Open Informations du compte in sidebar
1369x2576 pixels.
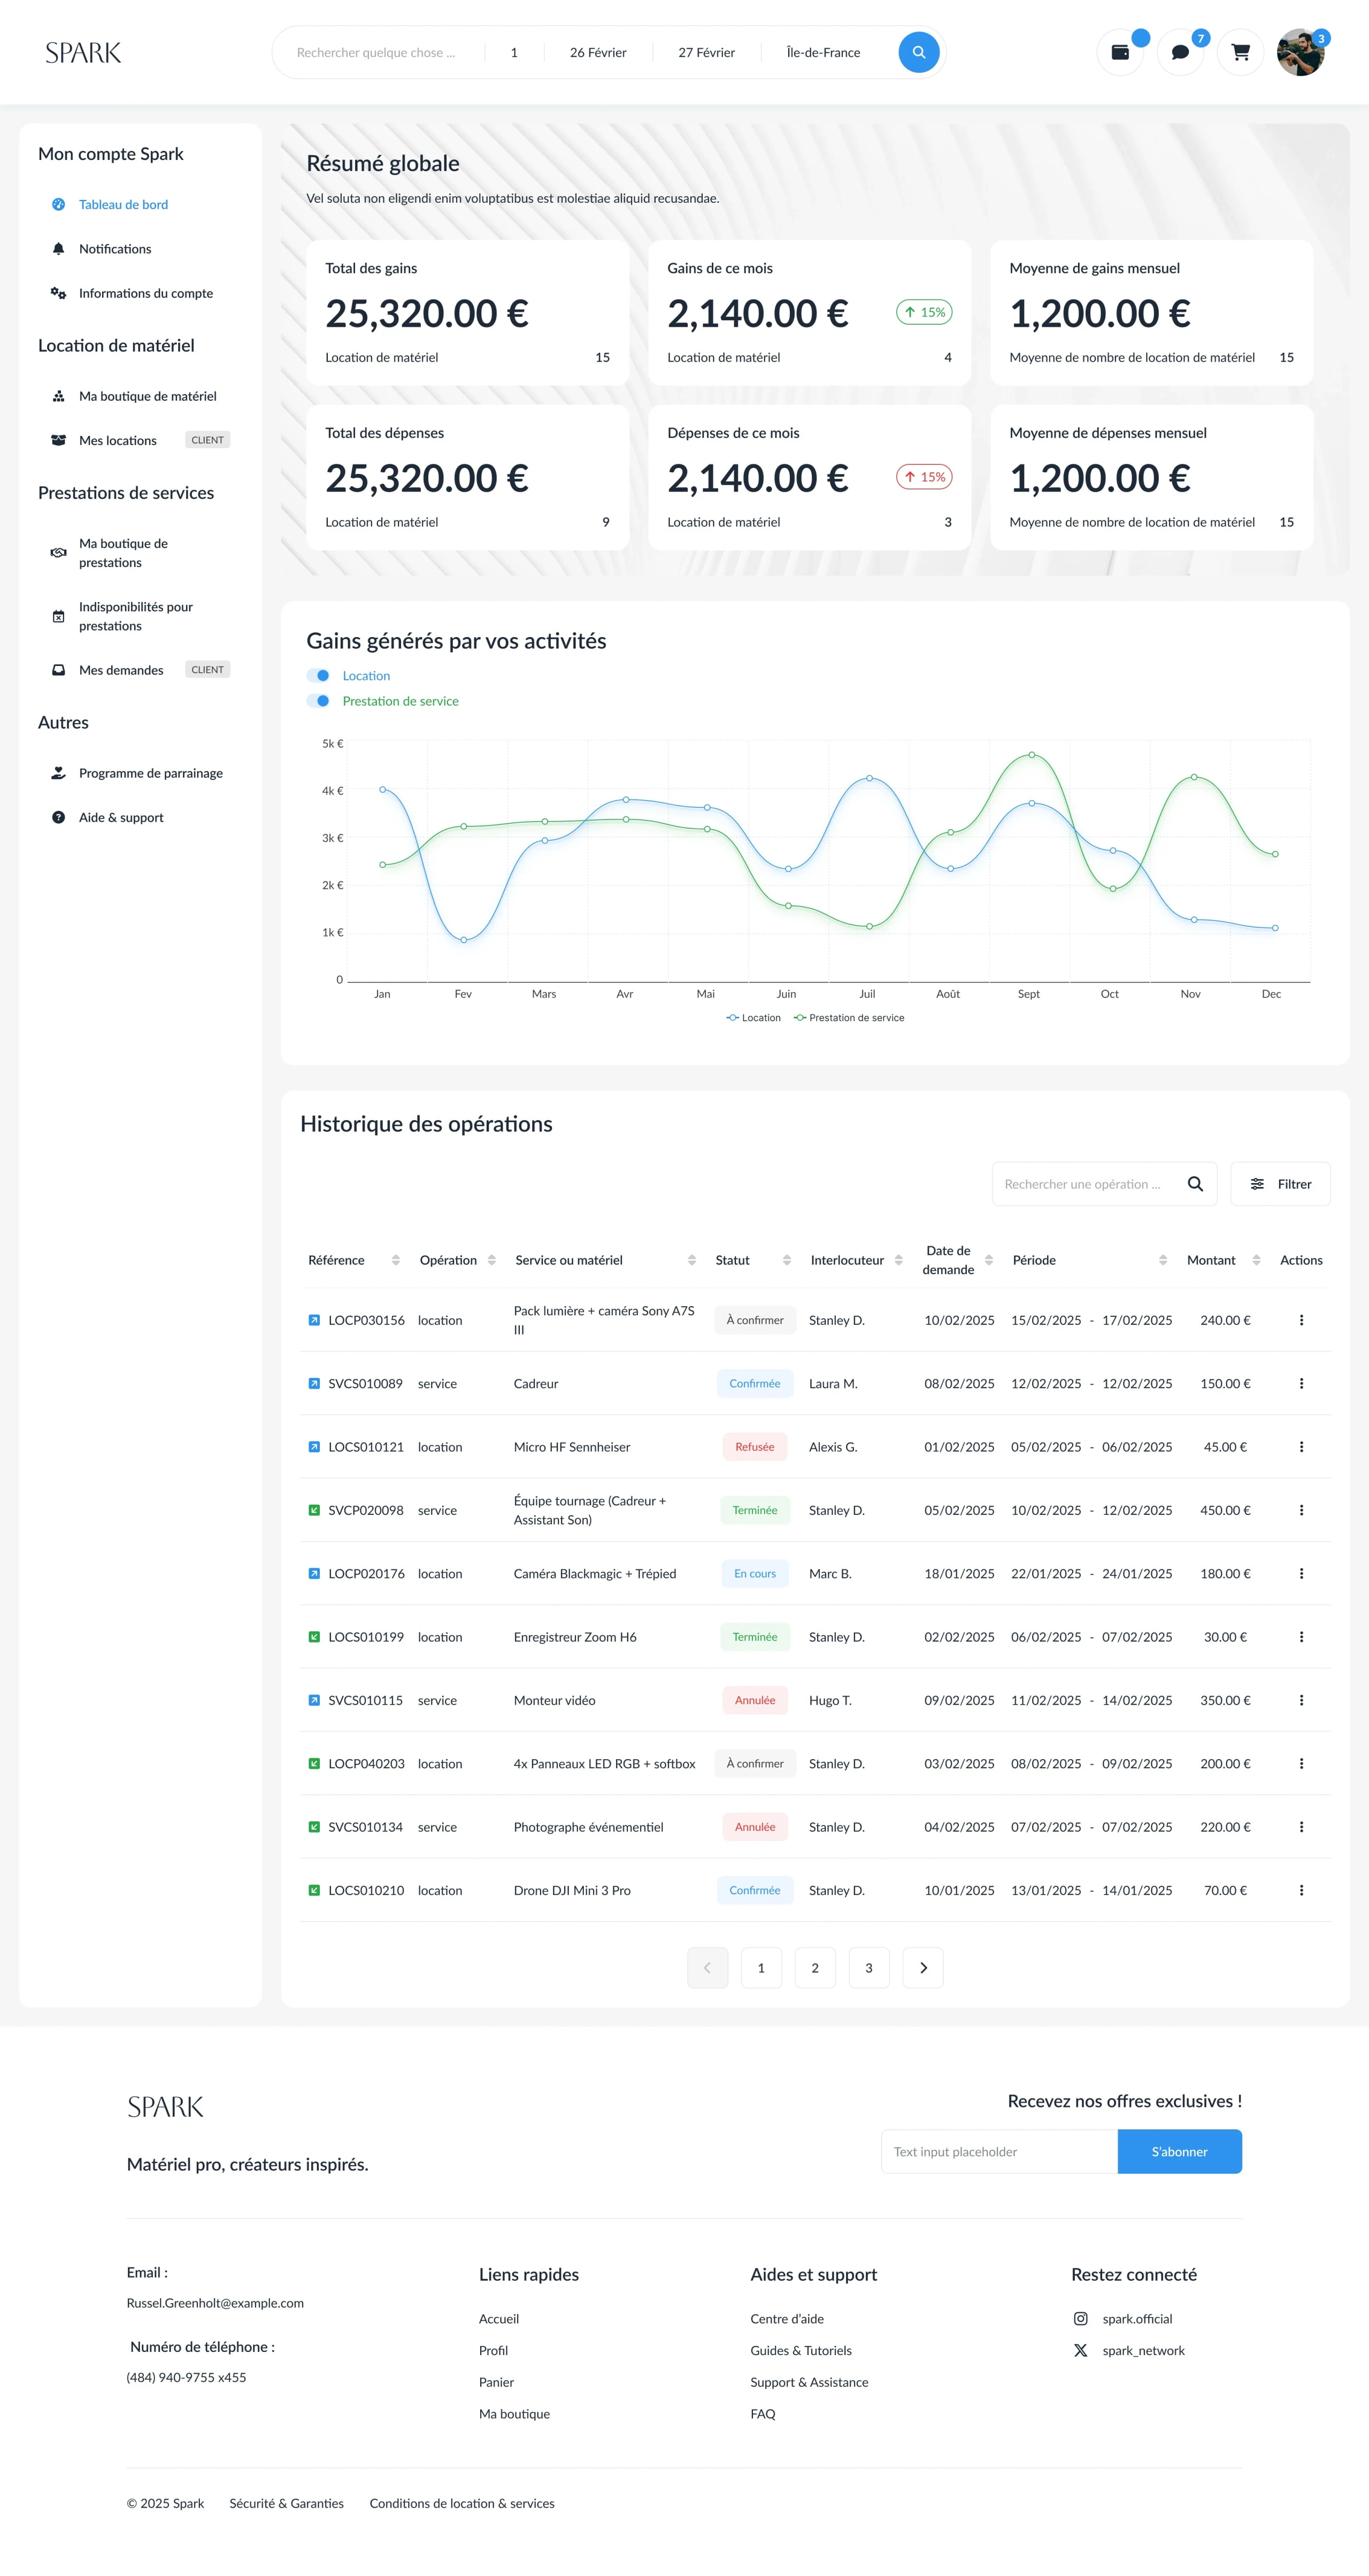[146, 293]
